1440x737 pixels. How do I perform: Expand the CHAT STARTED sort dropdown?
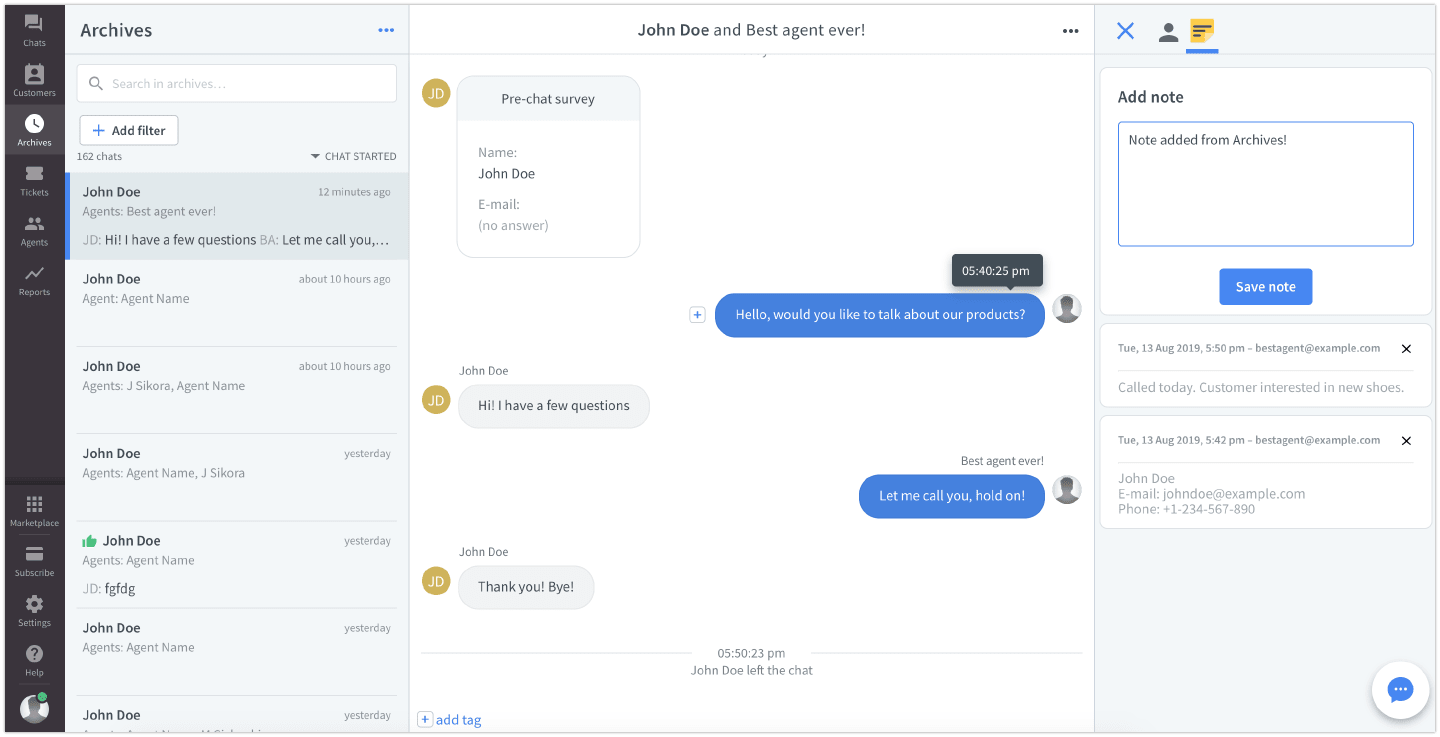(x=353, y=156)
